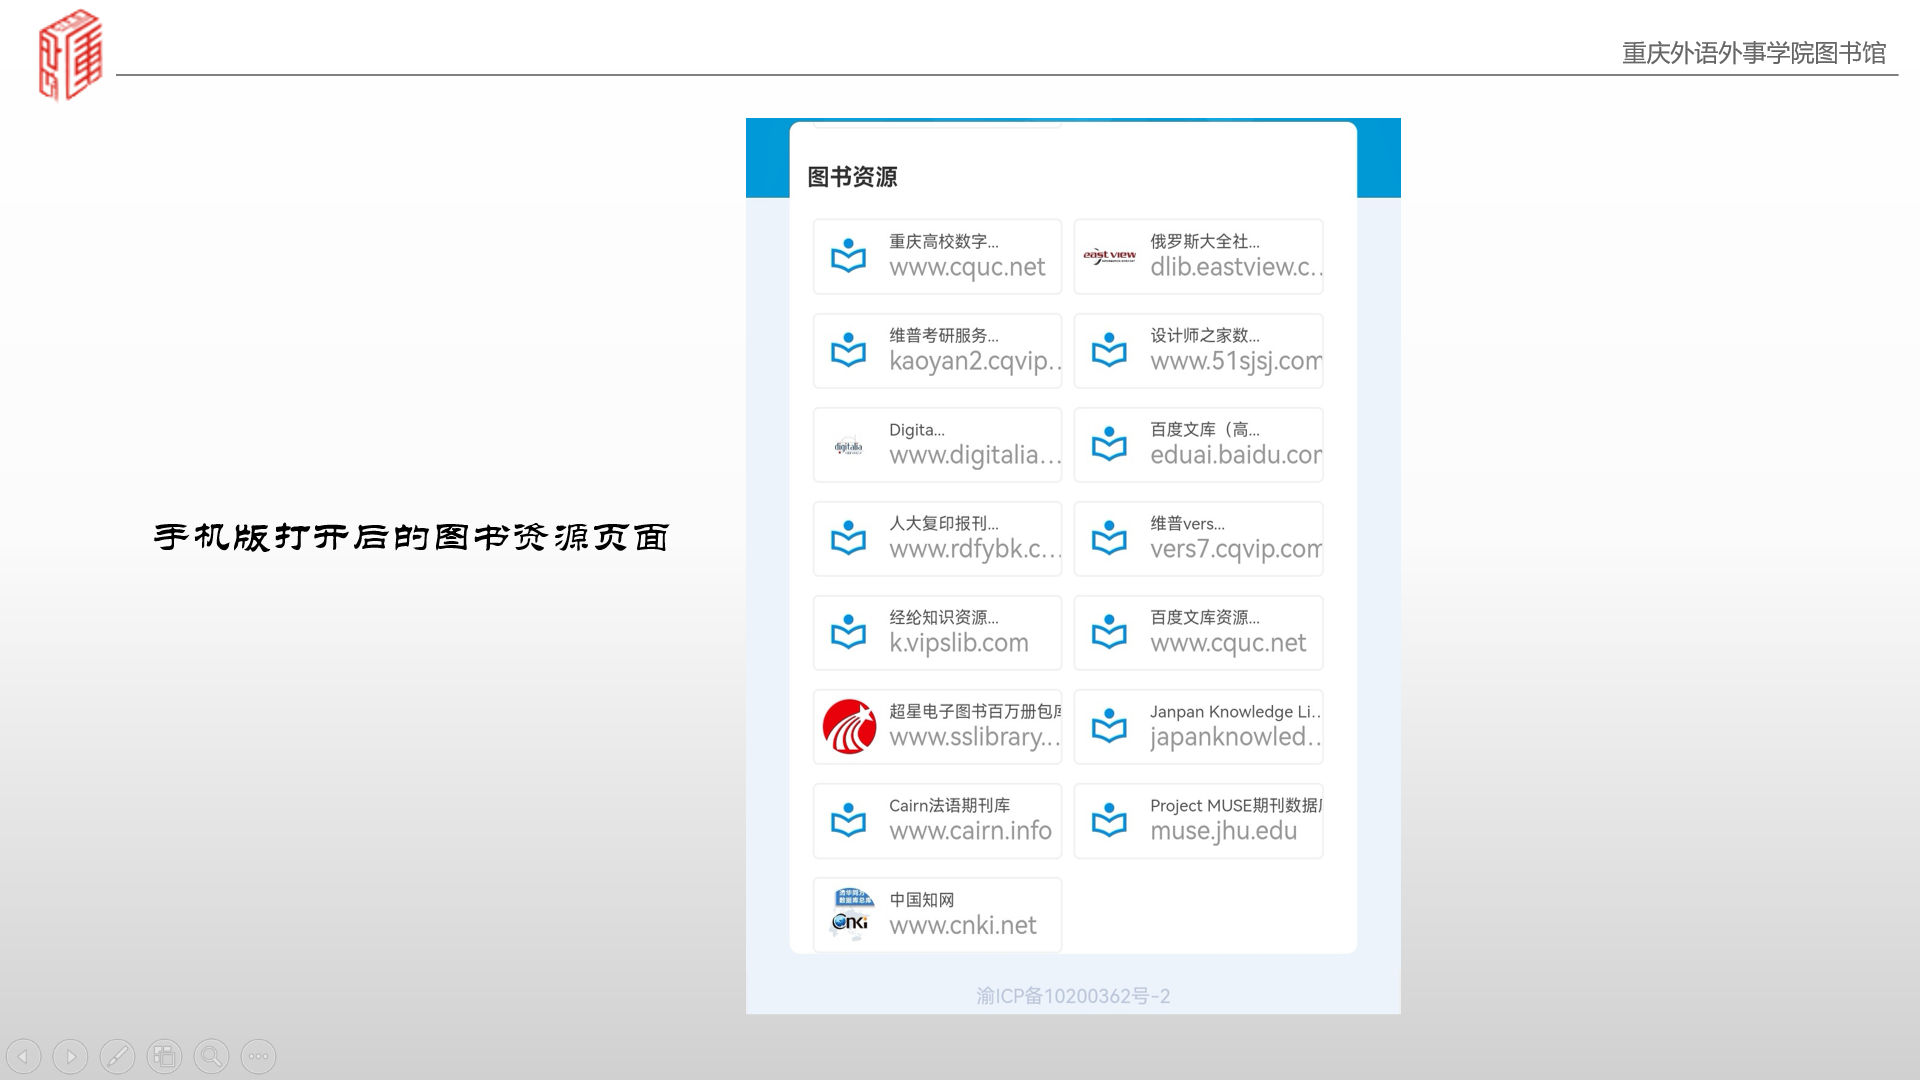
Task: Select the Janpan Knowledge Li title
Action: (1235, 711)
